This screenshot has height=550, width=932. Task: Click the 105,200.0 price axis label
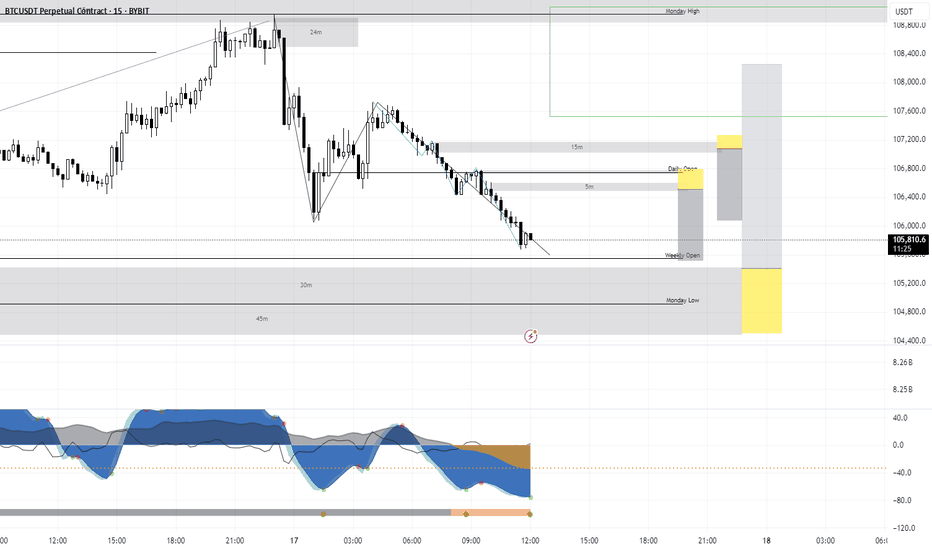[909, 283]
